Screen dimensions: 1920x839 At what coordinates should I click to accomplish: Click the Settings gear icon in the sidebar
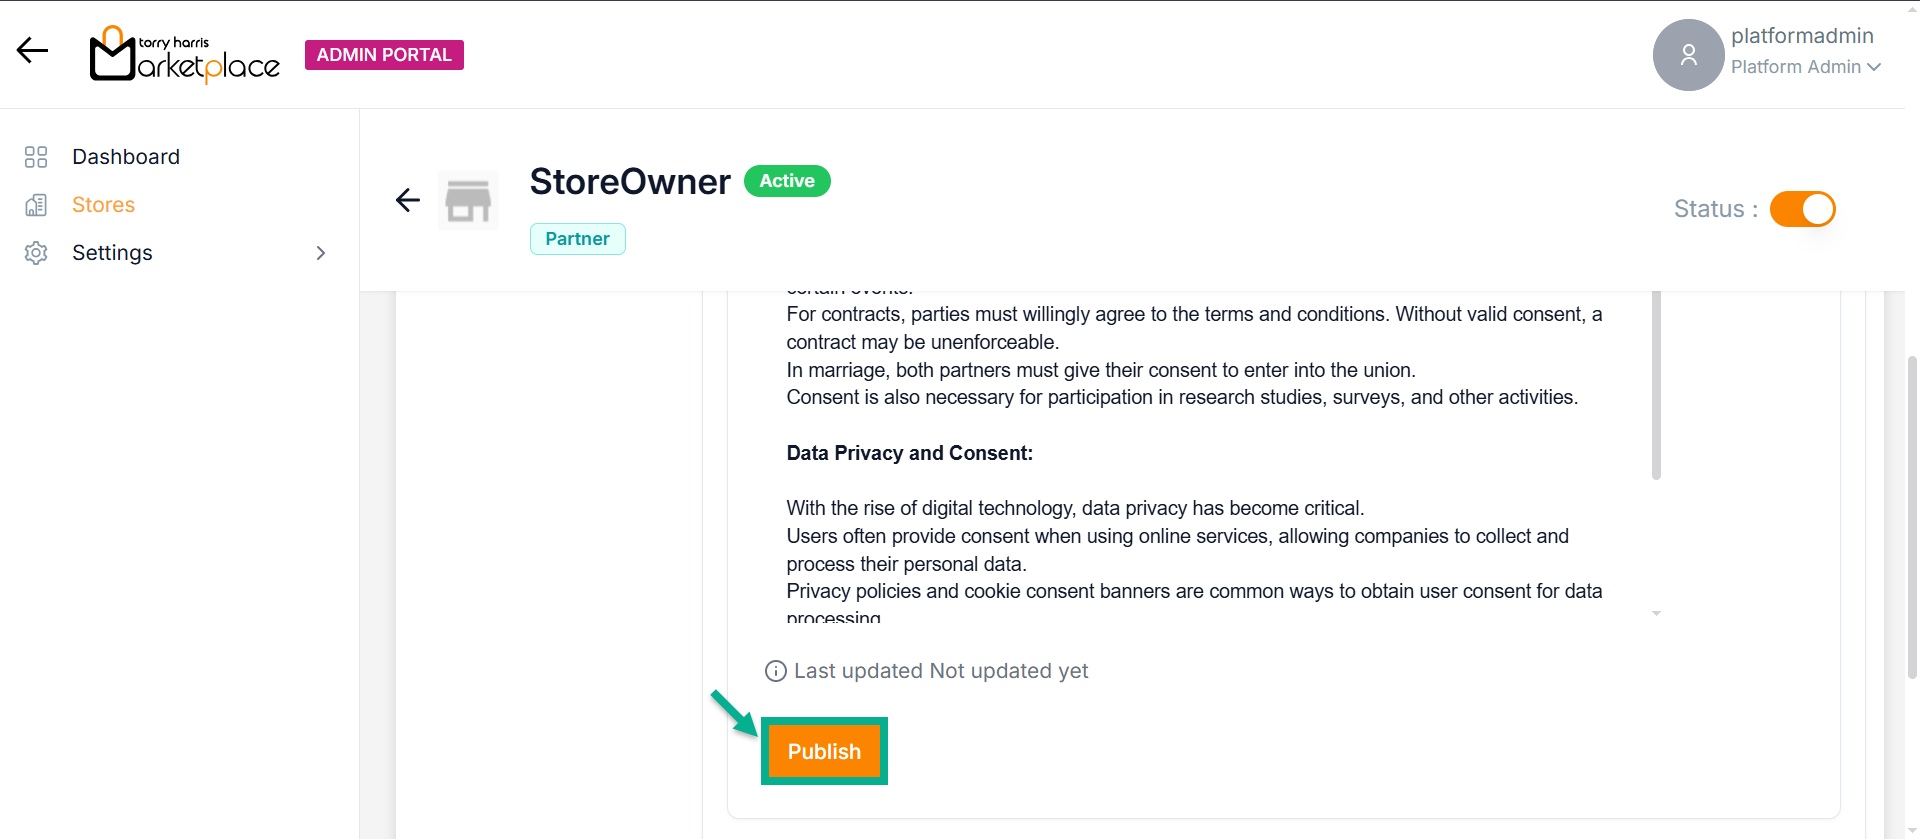click(36, 253)
